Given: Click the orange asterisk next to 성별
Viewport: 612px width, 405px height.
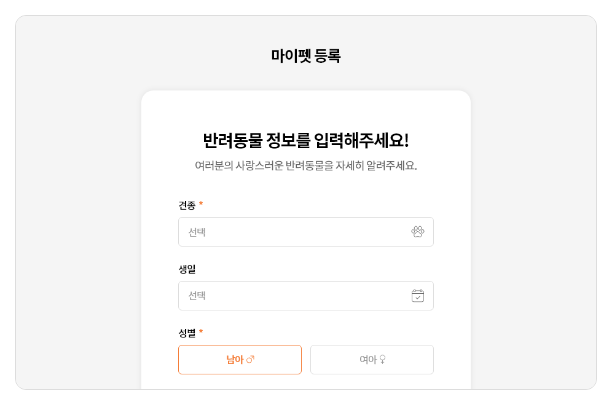Looking at the screenshot, I should (x=201, y=332).
